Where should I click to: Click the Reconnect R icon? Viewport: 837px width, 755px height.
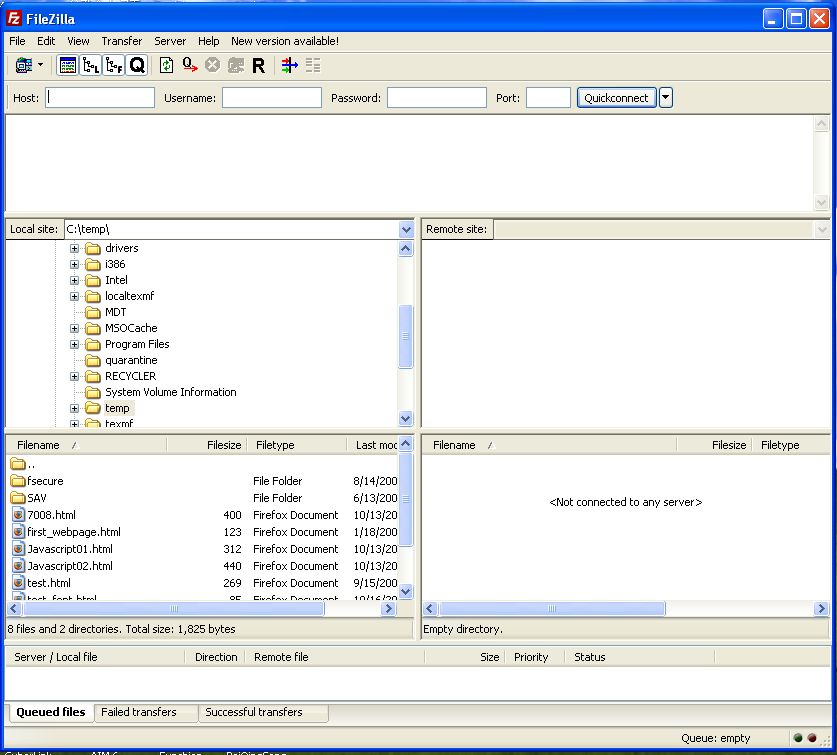coord(258,65)
